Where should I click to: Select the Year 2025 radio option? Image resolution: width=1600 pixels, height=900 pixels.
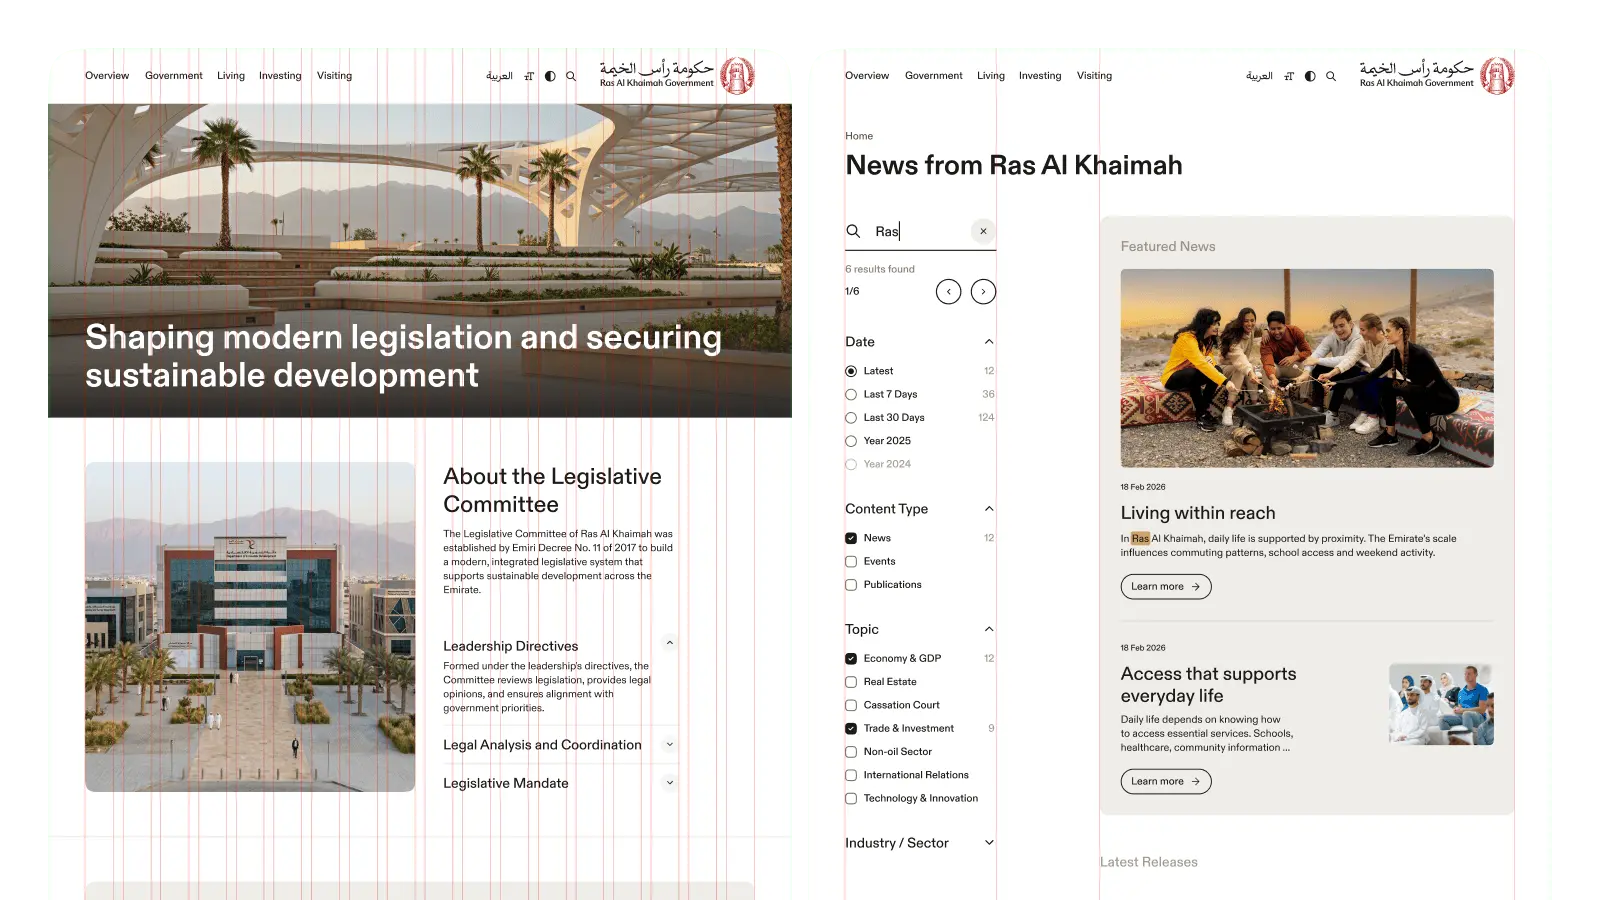(x=851, y=441)
